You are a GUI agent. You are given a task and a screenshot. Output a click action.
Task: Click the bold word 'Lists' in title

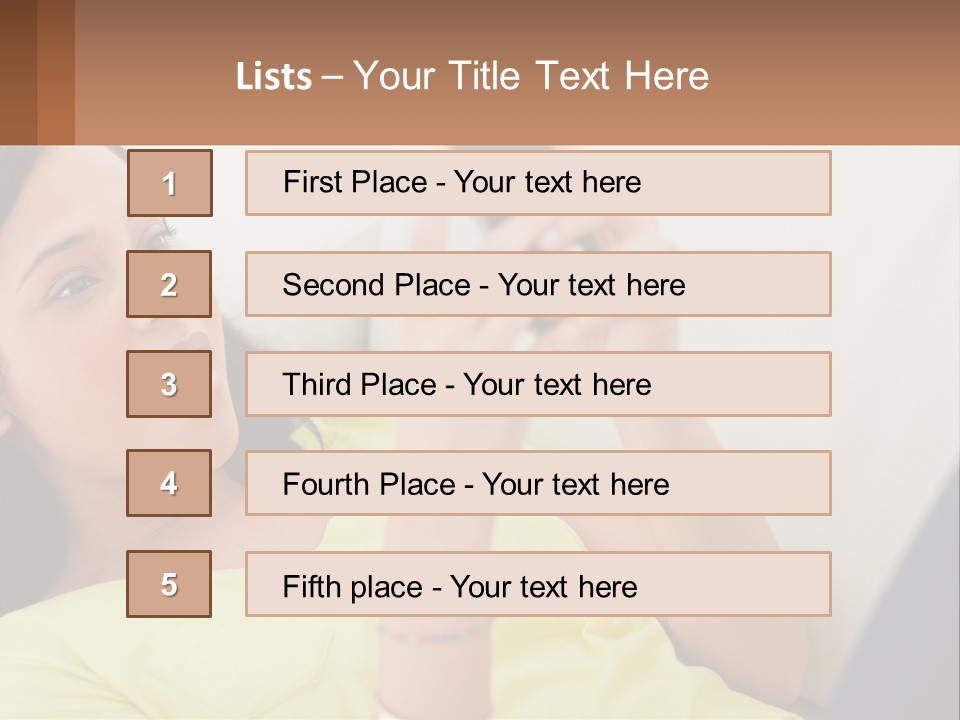(273, 77)
